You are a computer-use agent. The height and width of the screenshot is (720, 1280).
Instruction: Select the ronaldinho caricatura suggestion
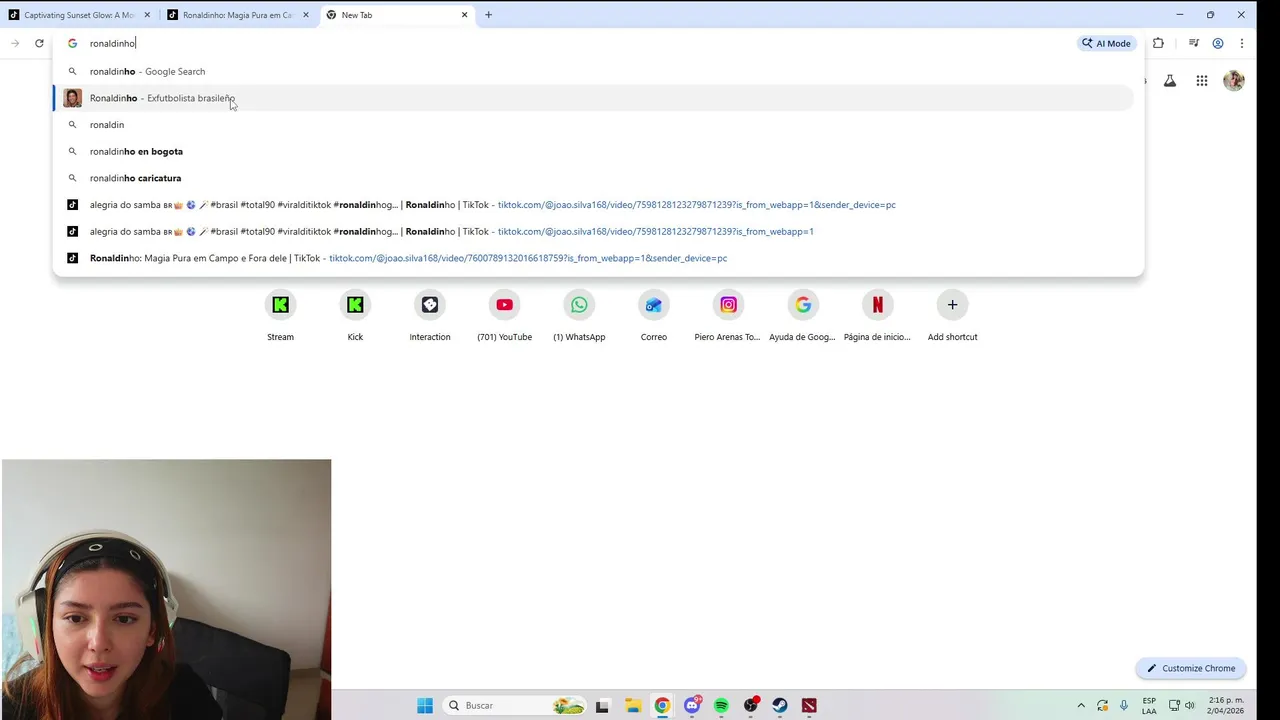(593, 178)
